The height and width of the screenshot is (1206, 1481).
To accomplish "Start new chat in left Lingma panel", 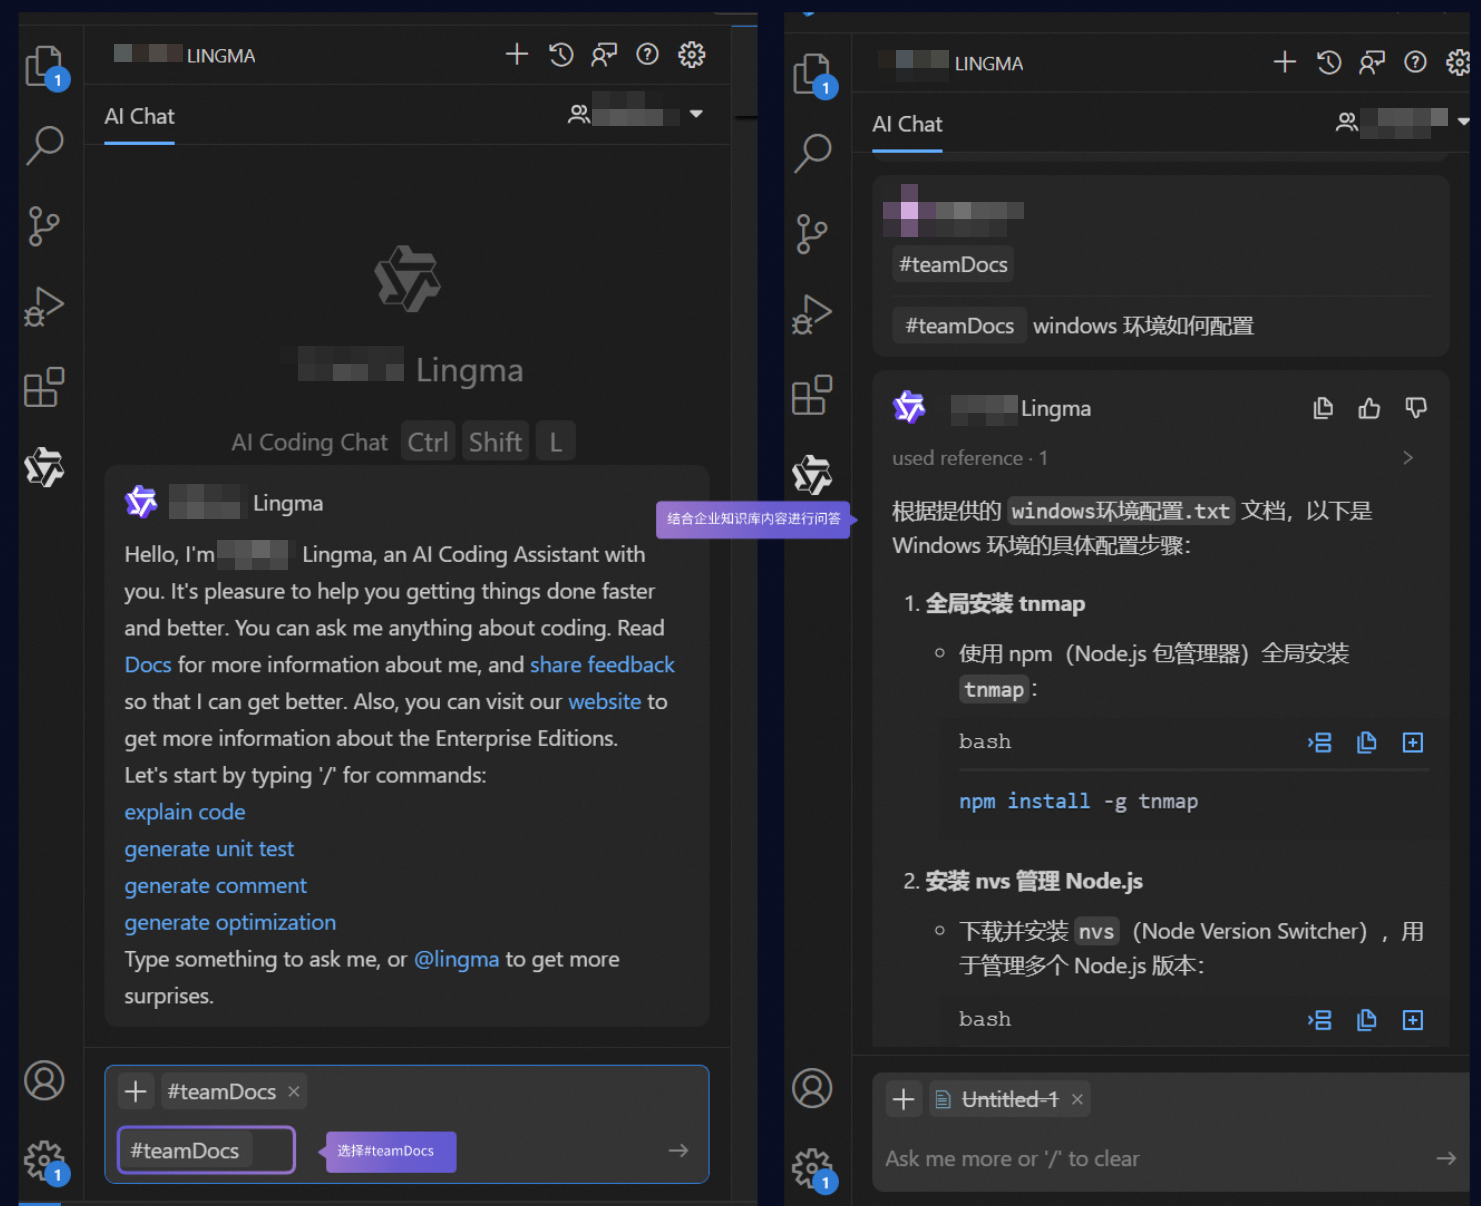I will click(517, 54).
